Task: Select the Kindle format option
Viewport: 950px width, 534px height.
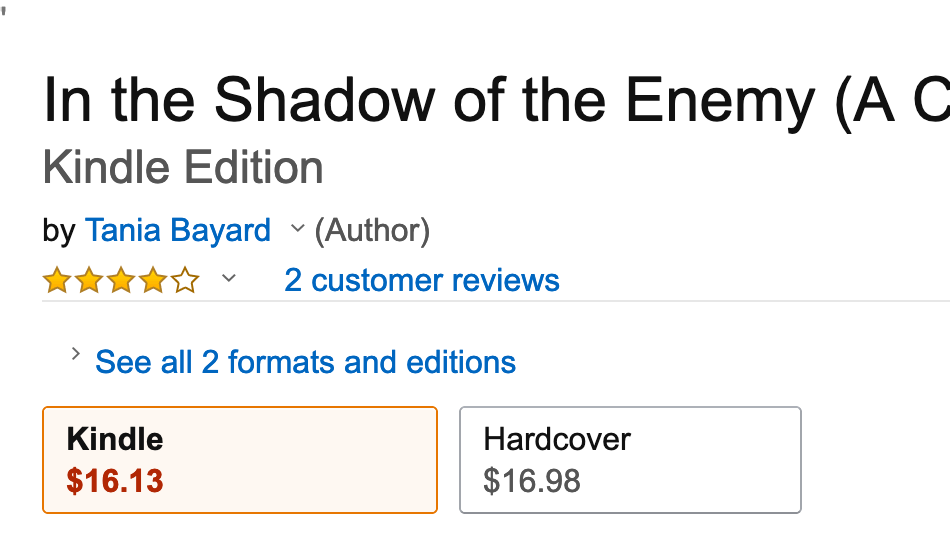Action: (239, 459)
